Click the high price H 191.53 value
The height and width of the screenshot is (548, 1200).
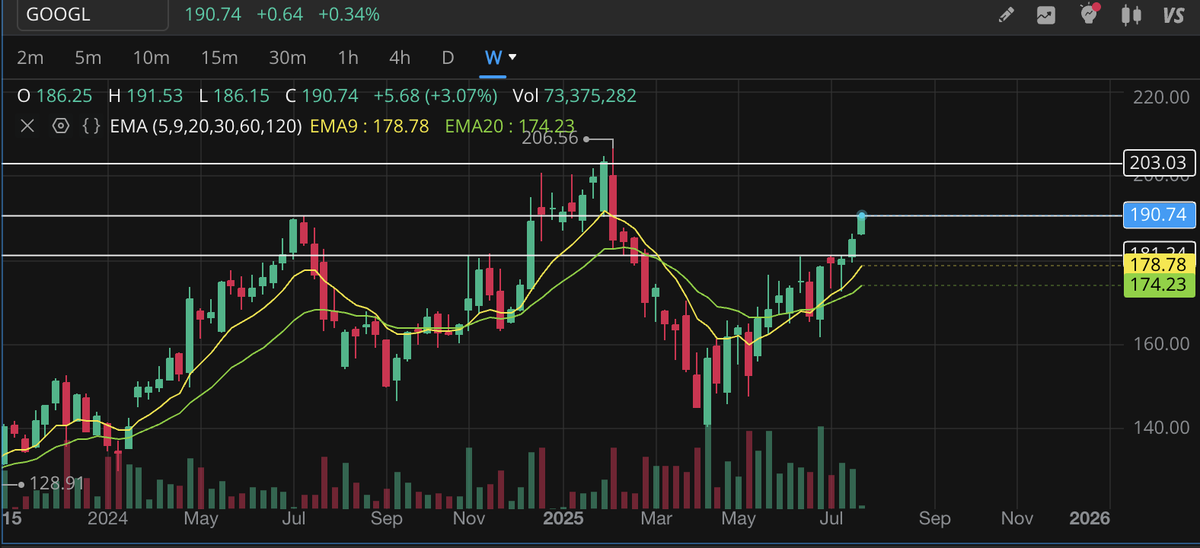[145, 96]
